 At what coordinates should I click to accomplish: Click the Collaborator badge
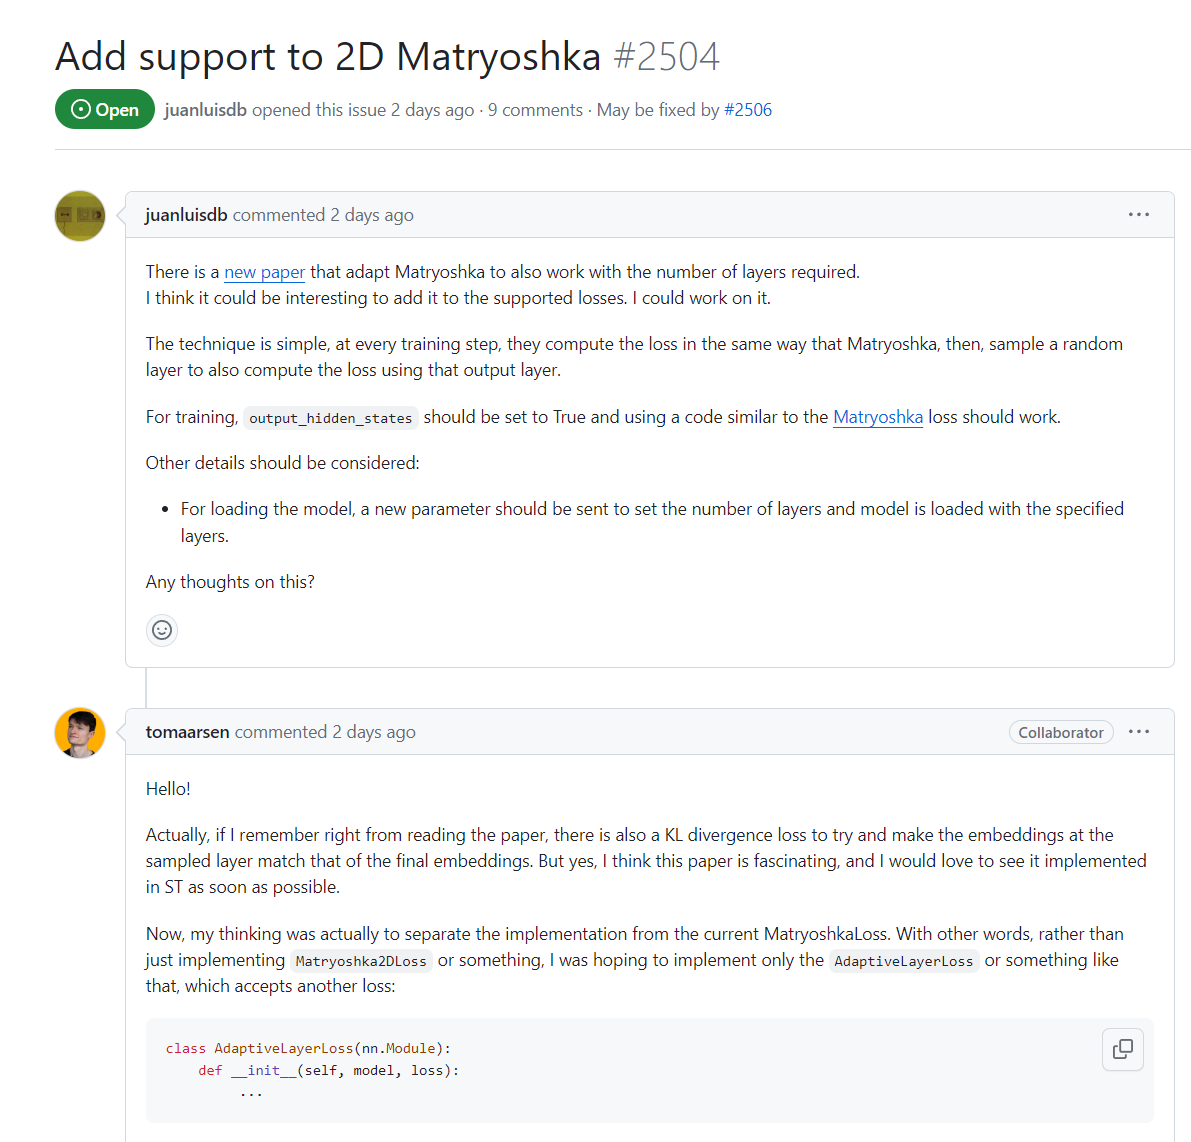click(x=1060, y=732)
